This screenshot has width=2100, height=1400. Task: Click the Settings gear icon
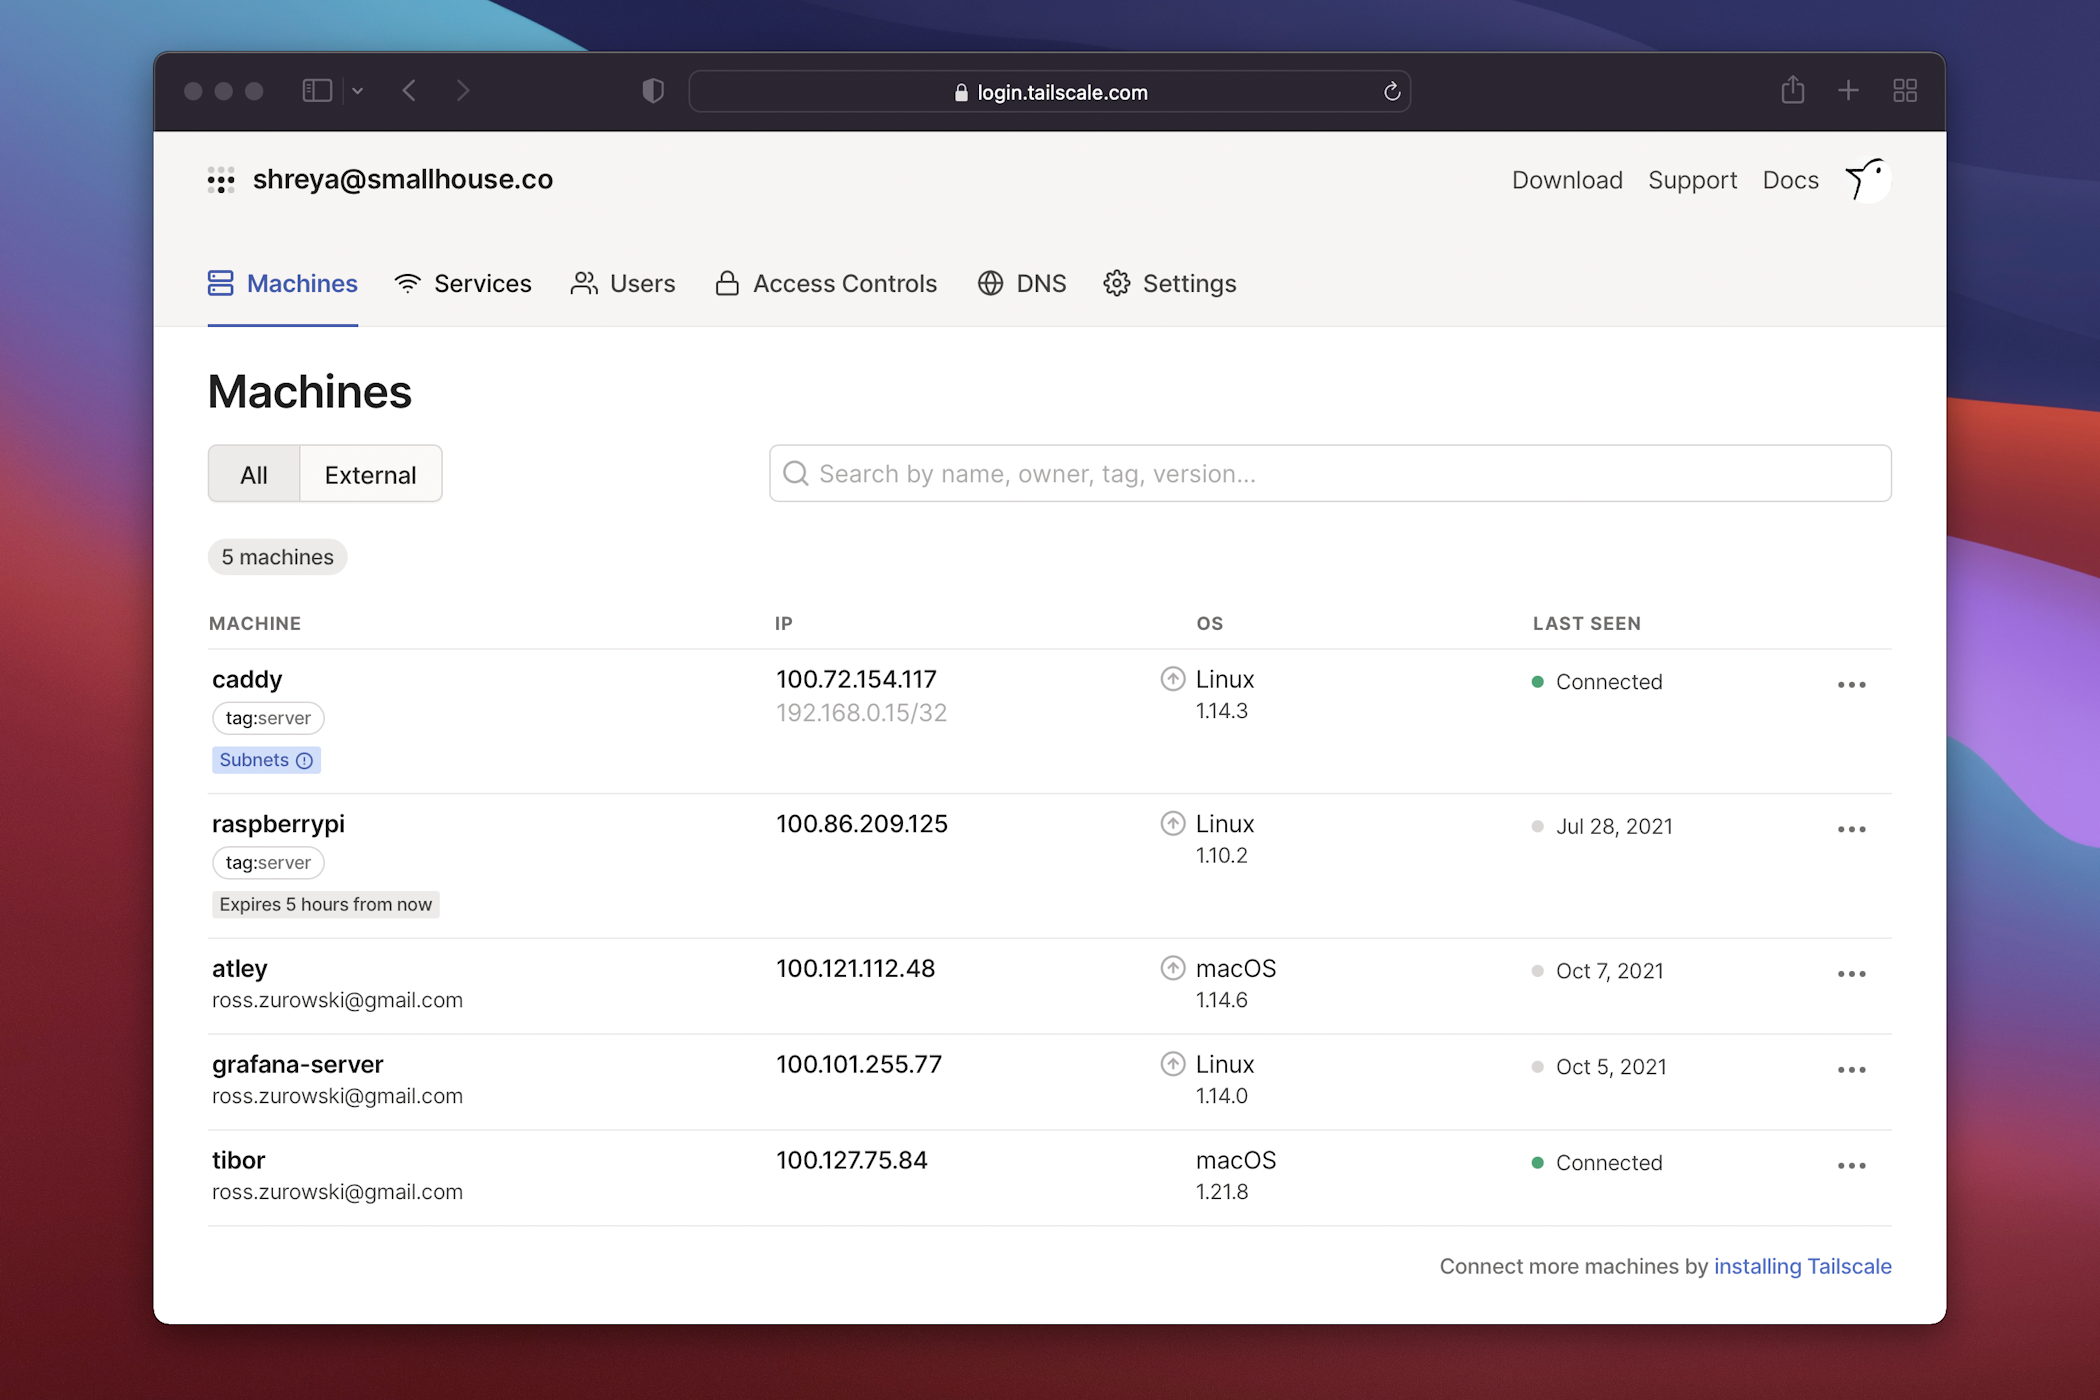click(x=1117, y=283)
